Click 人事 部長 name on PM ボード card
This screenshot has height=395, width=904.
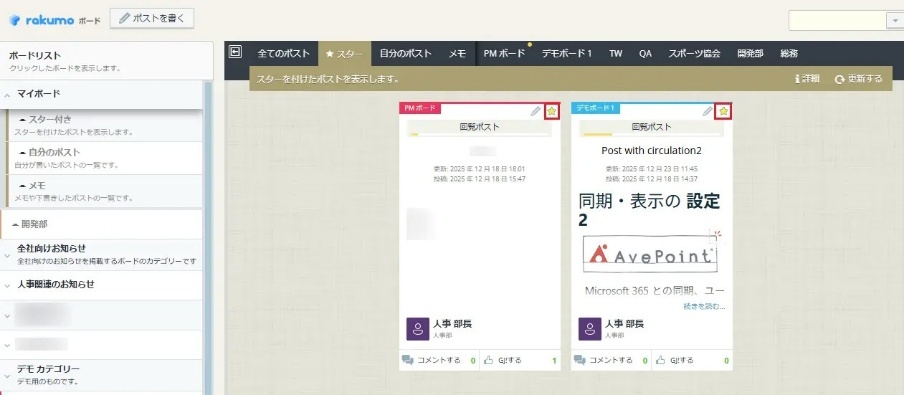pyautogui.click(x=453, y=324)
